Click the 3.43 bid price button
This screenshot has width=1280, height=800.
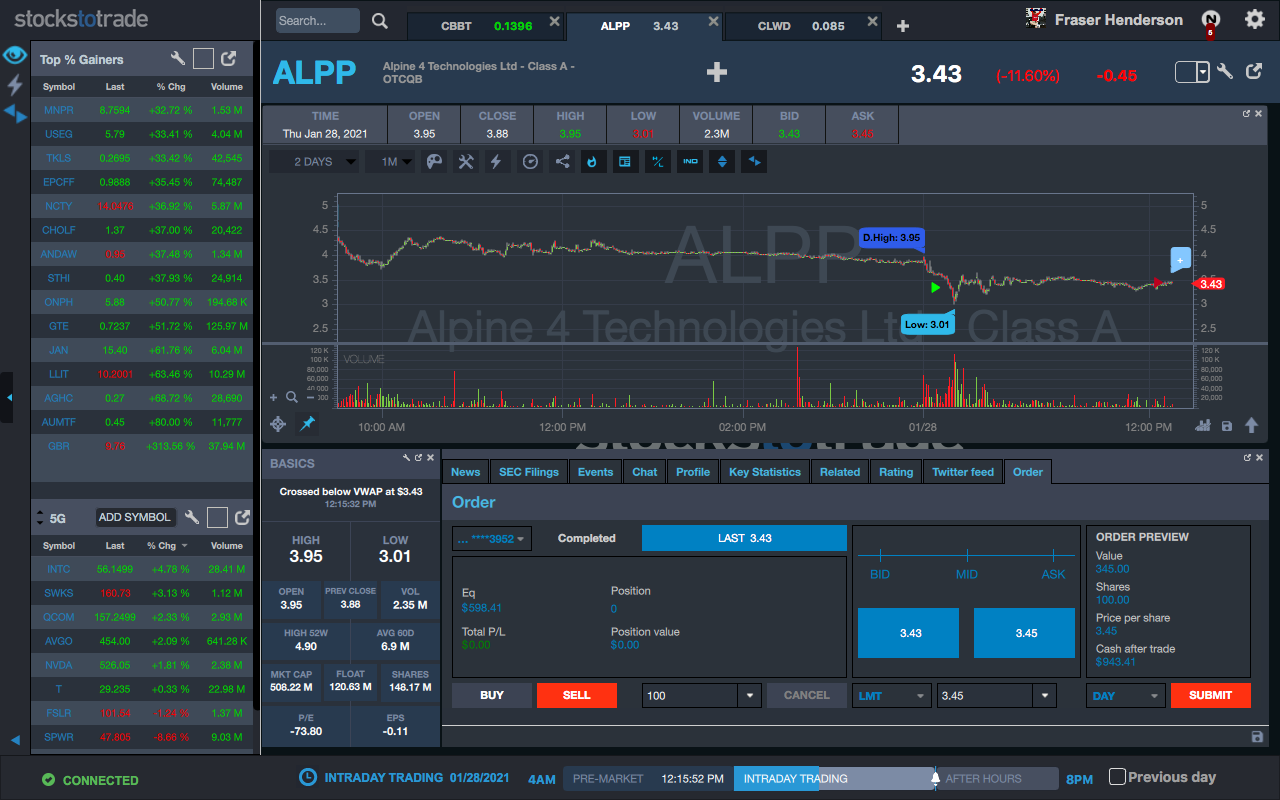click(910, 633)
